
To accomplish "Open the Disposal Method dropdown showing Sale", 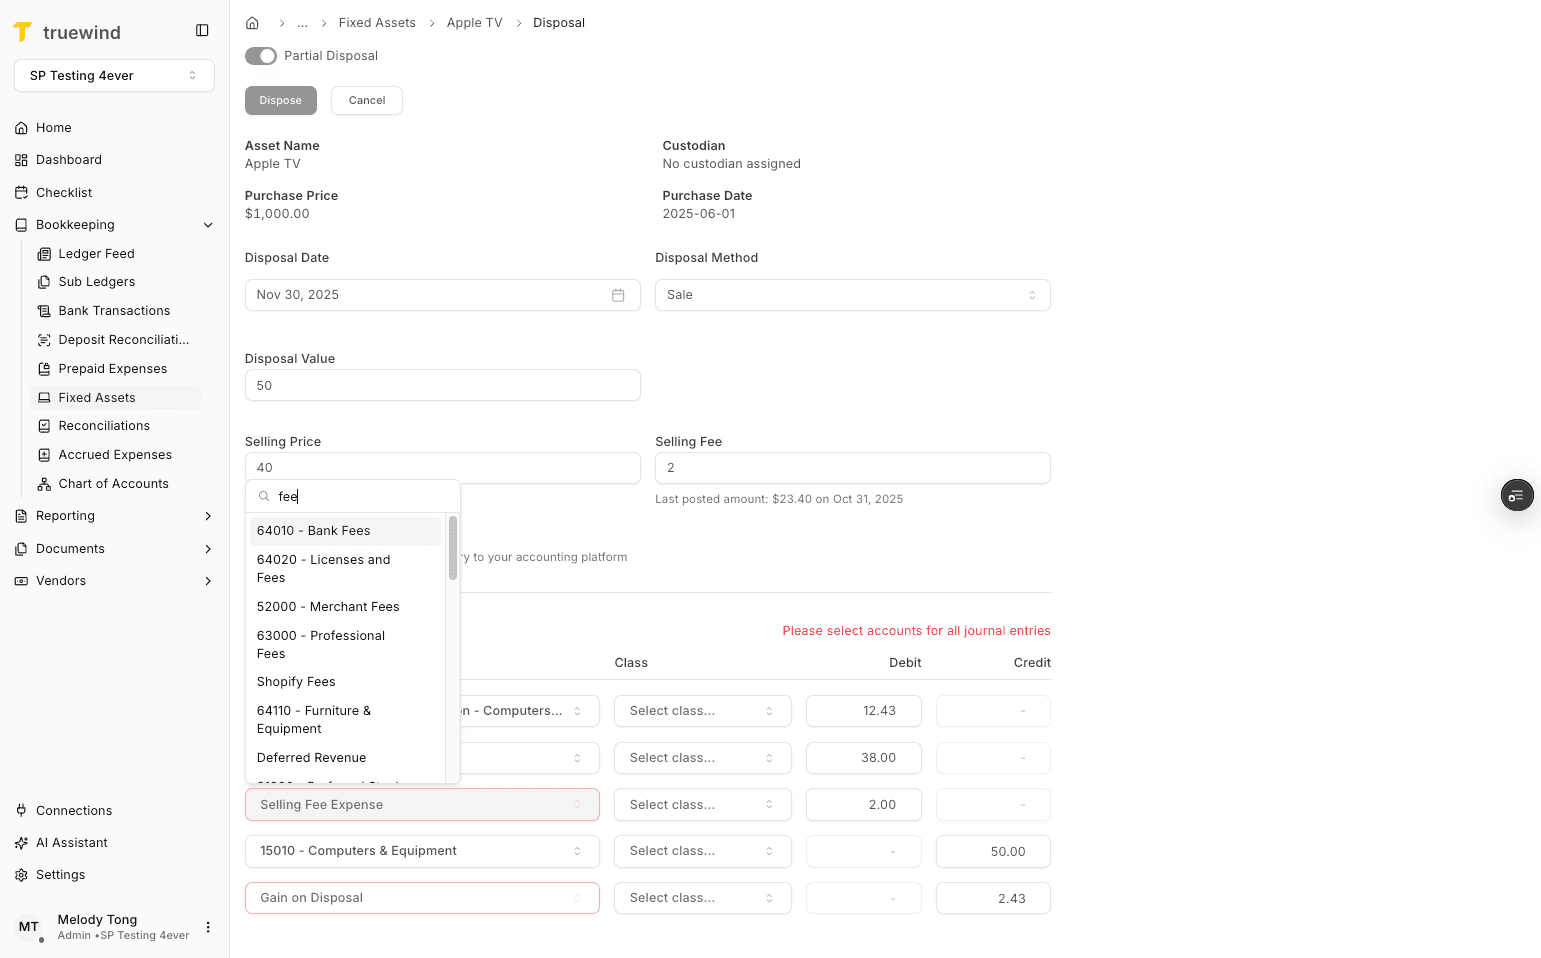I will 852,294.
